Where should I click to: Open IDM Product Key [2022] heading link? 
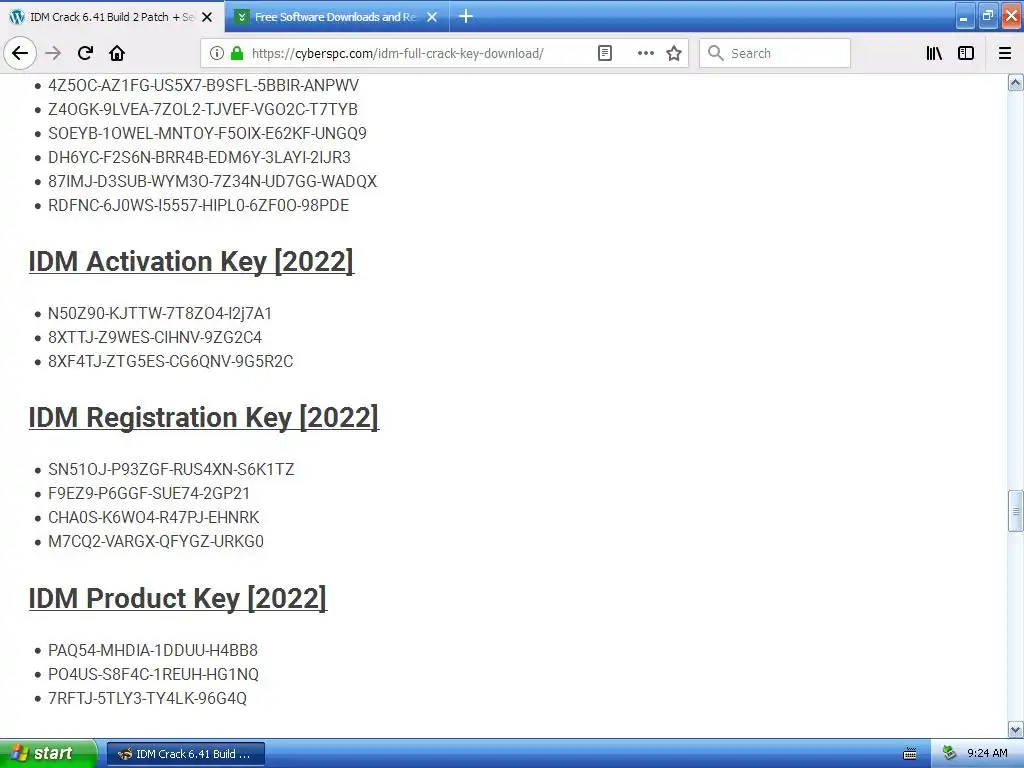click(177, 598)
